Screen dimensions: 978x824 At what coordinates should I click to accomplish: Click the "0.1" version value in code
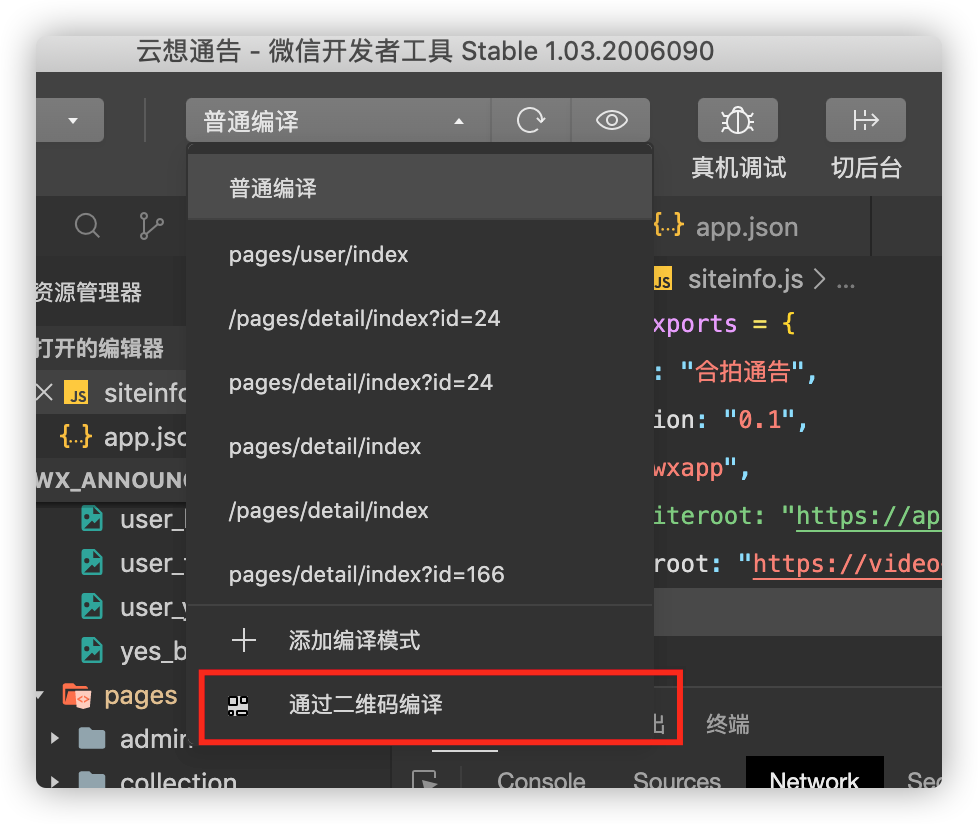(x=760, y=420)
